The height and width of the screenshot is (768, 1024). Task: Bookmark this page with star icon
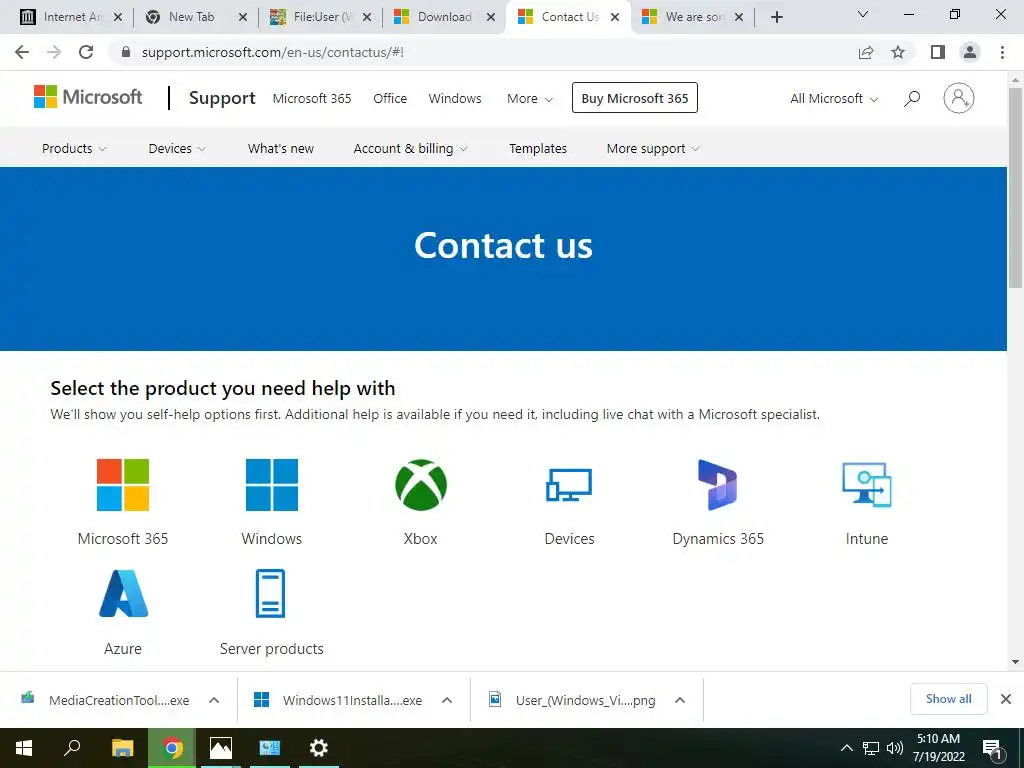click(898, 52)
